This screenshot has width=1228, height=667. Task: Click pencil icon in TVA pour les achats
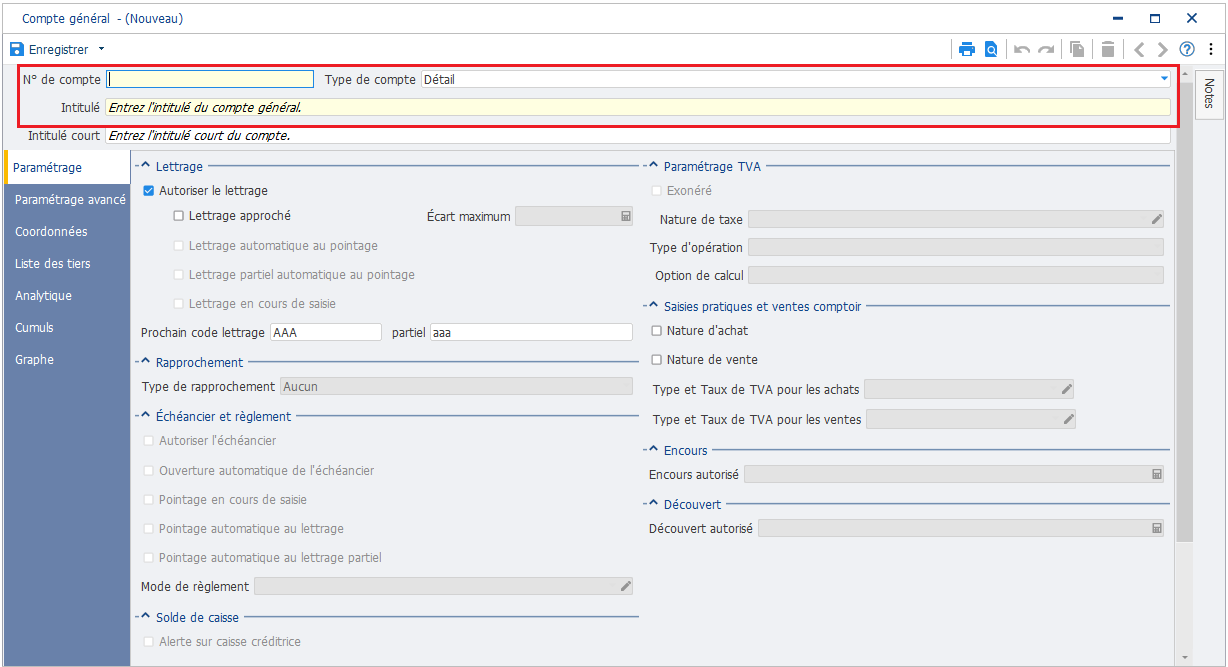(1066, 389)
